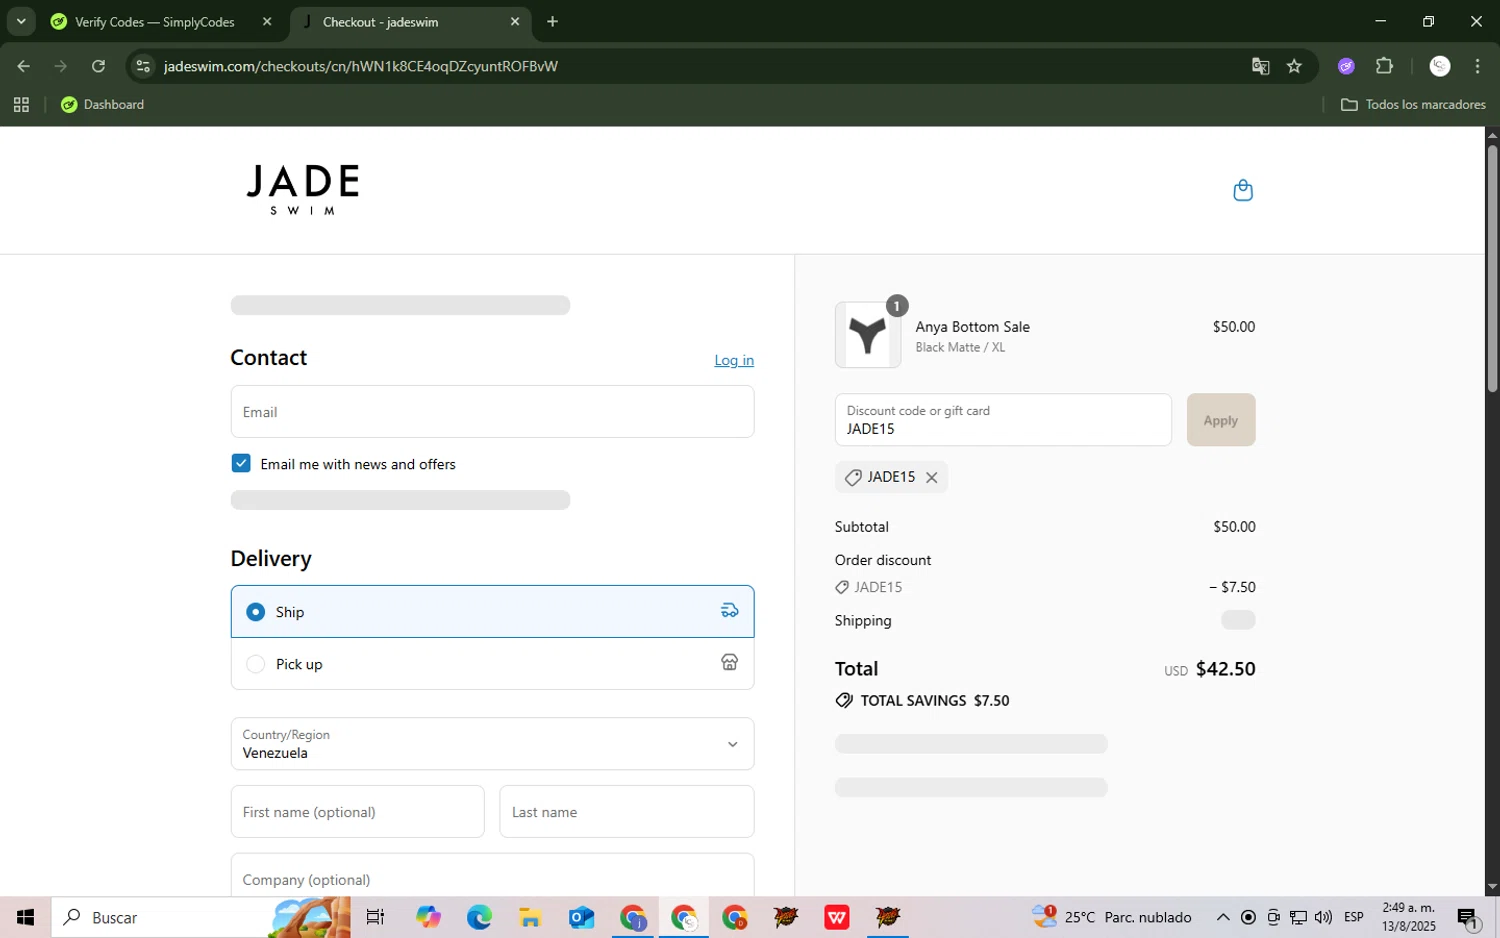Open the Dashboard bookmark

click(103, 104)
